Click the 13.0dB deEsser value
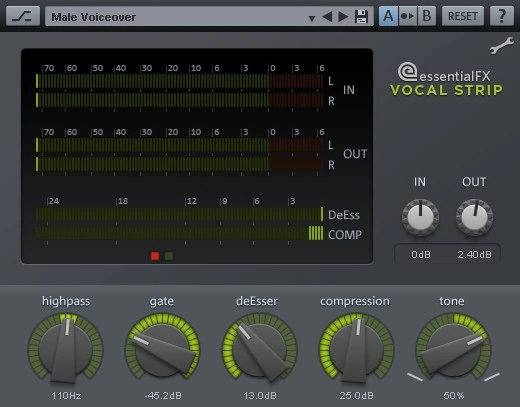 [260, 396]
